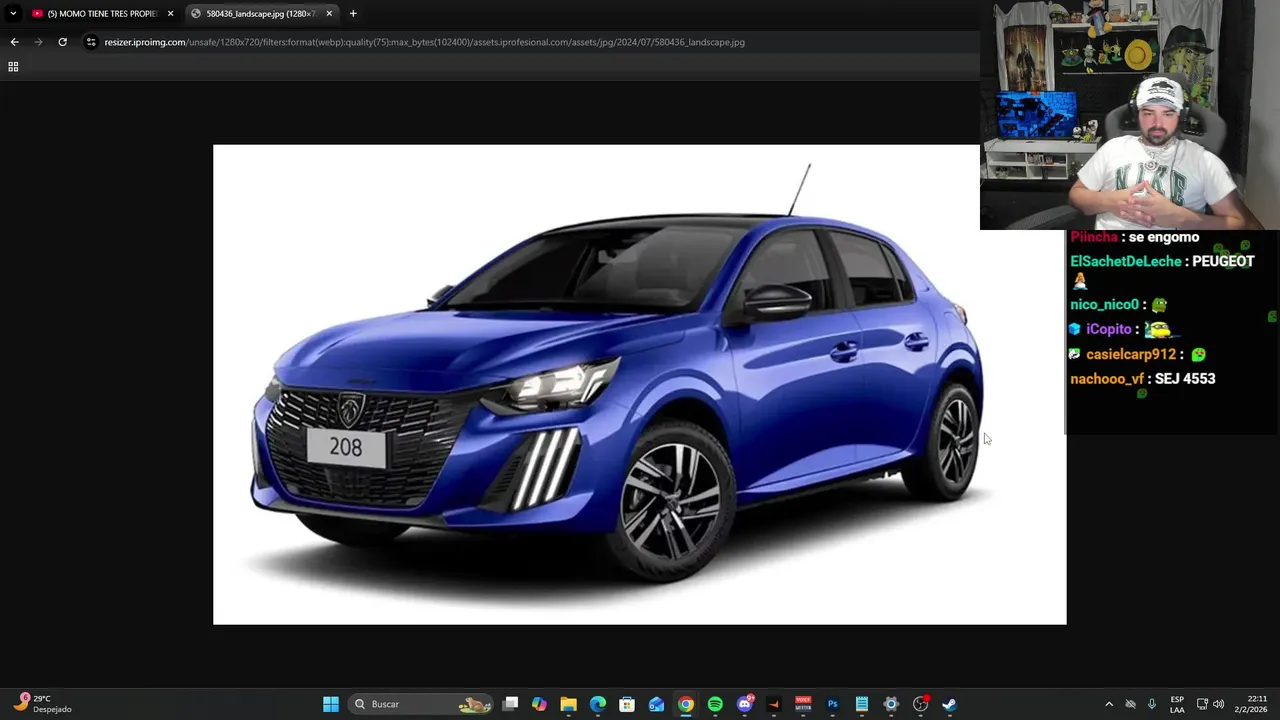
Task: Open Task View from the taskbar
Action: point(510,704)
